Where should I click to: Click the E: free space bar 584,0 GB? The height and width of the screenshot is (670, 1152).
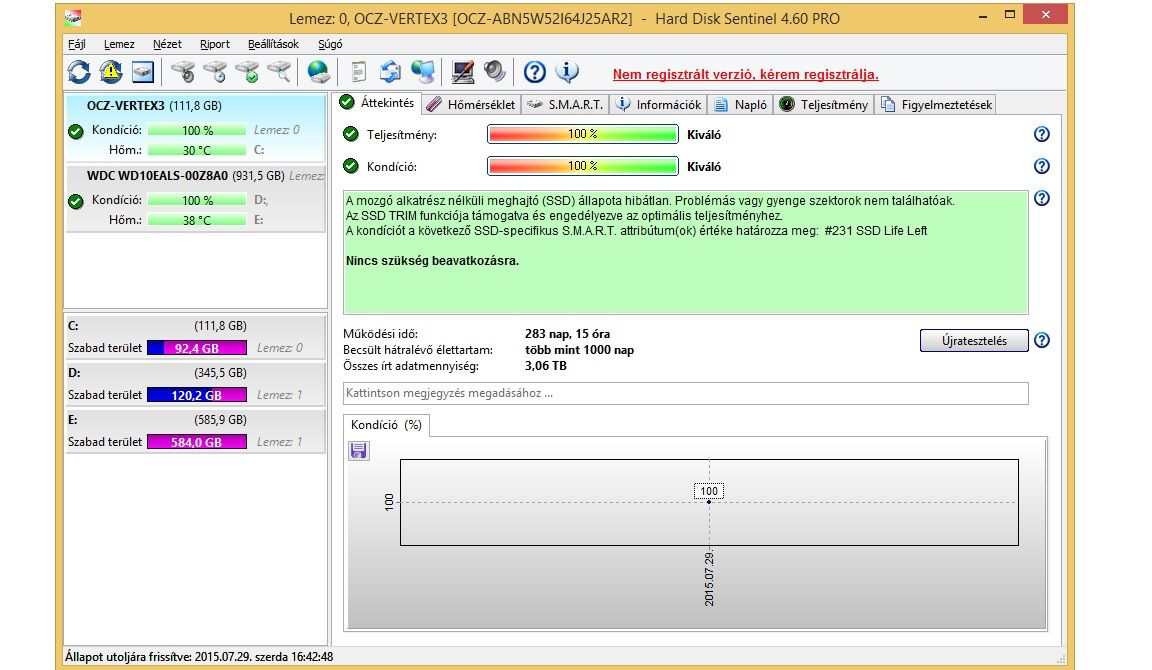point(197,442)
